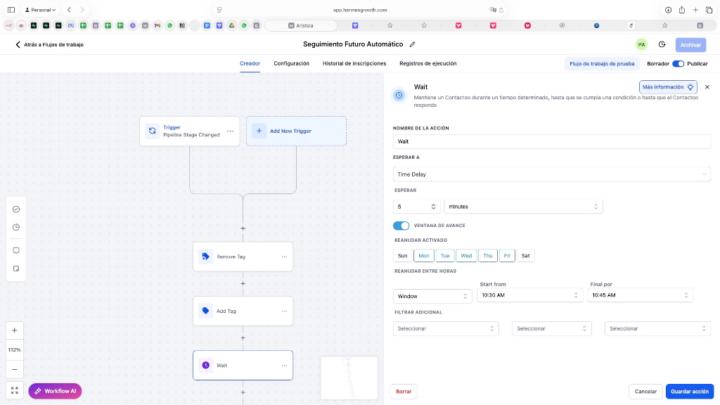Expand the Time Delay dropdown
The width and height of the screenshot is (720, 405).
point(552,174)
